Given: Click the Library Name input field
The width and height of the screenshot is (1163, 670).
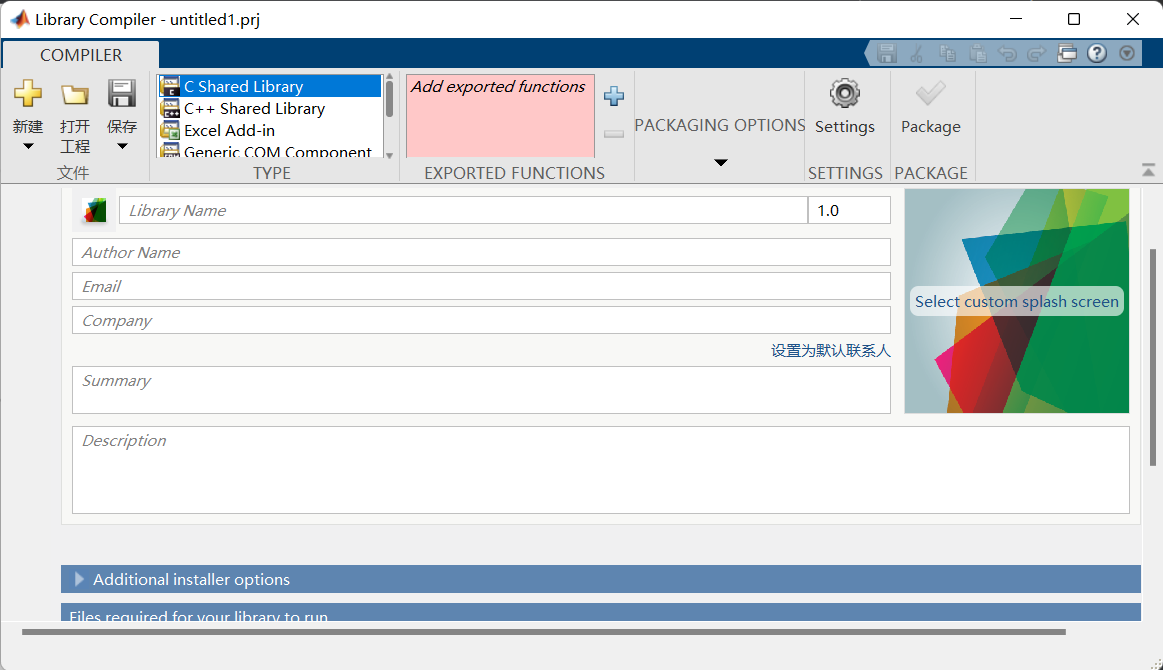Looking at the screenshot, I should pyautogui.click(x=462, y=210).
